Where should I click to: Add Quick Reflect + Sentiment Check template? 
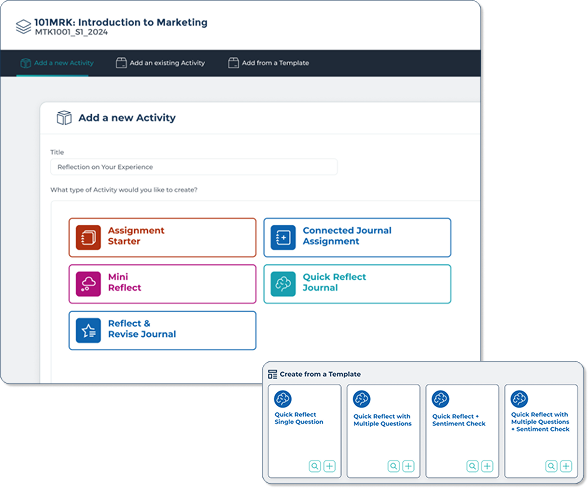(x=487, y=466)
